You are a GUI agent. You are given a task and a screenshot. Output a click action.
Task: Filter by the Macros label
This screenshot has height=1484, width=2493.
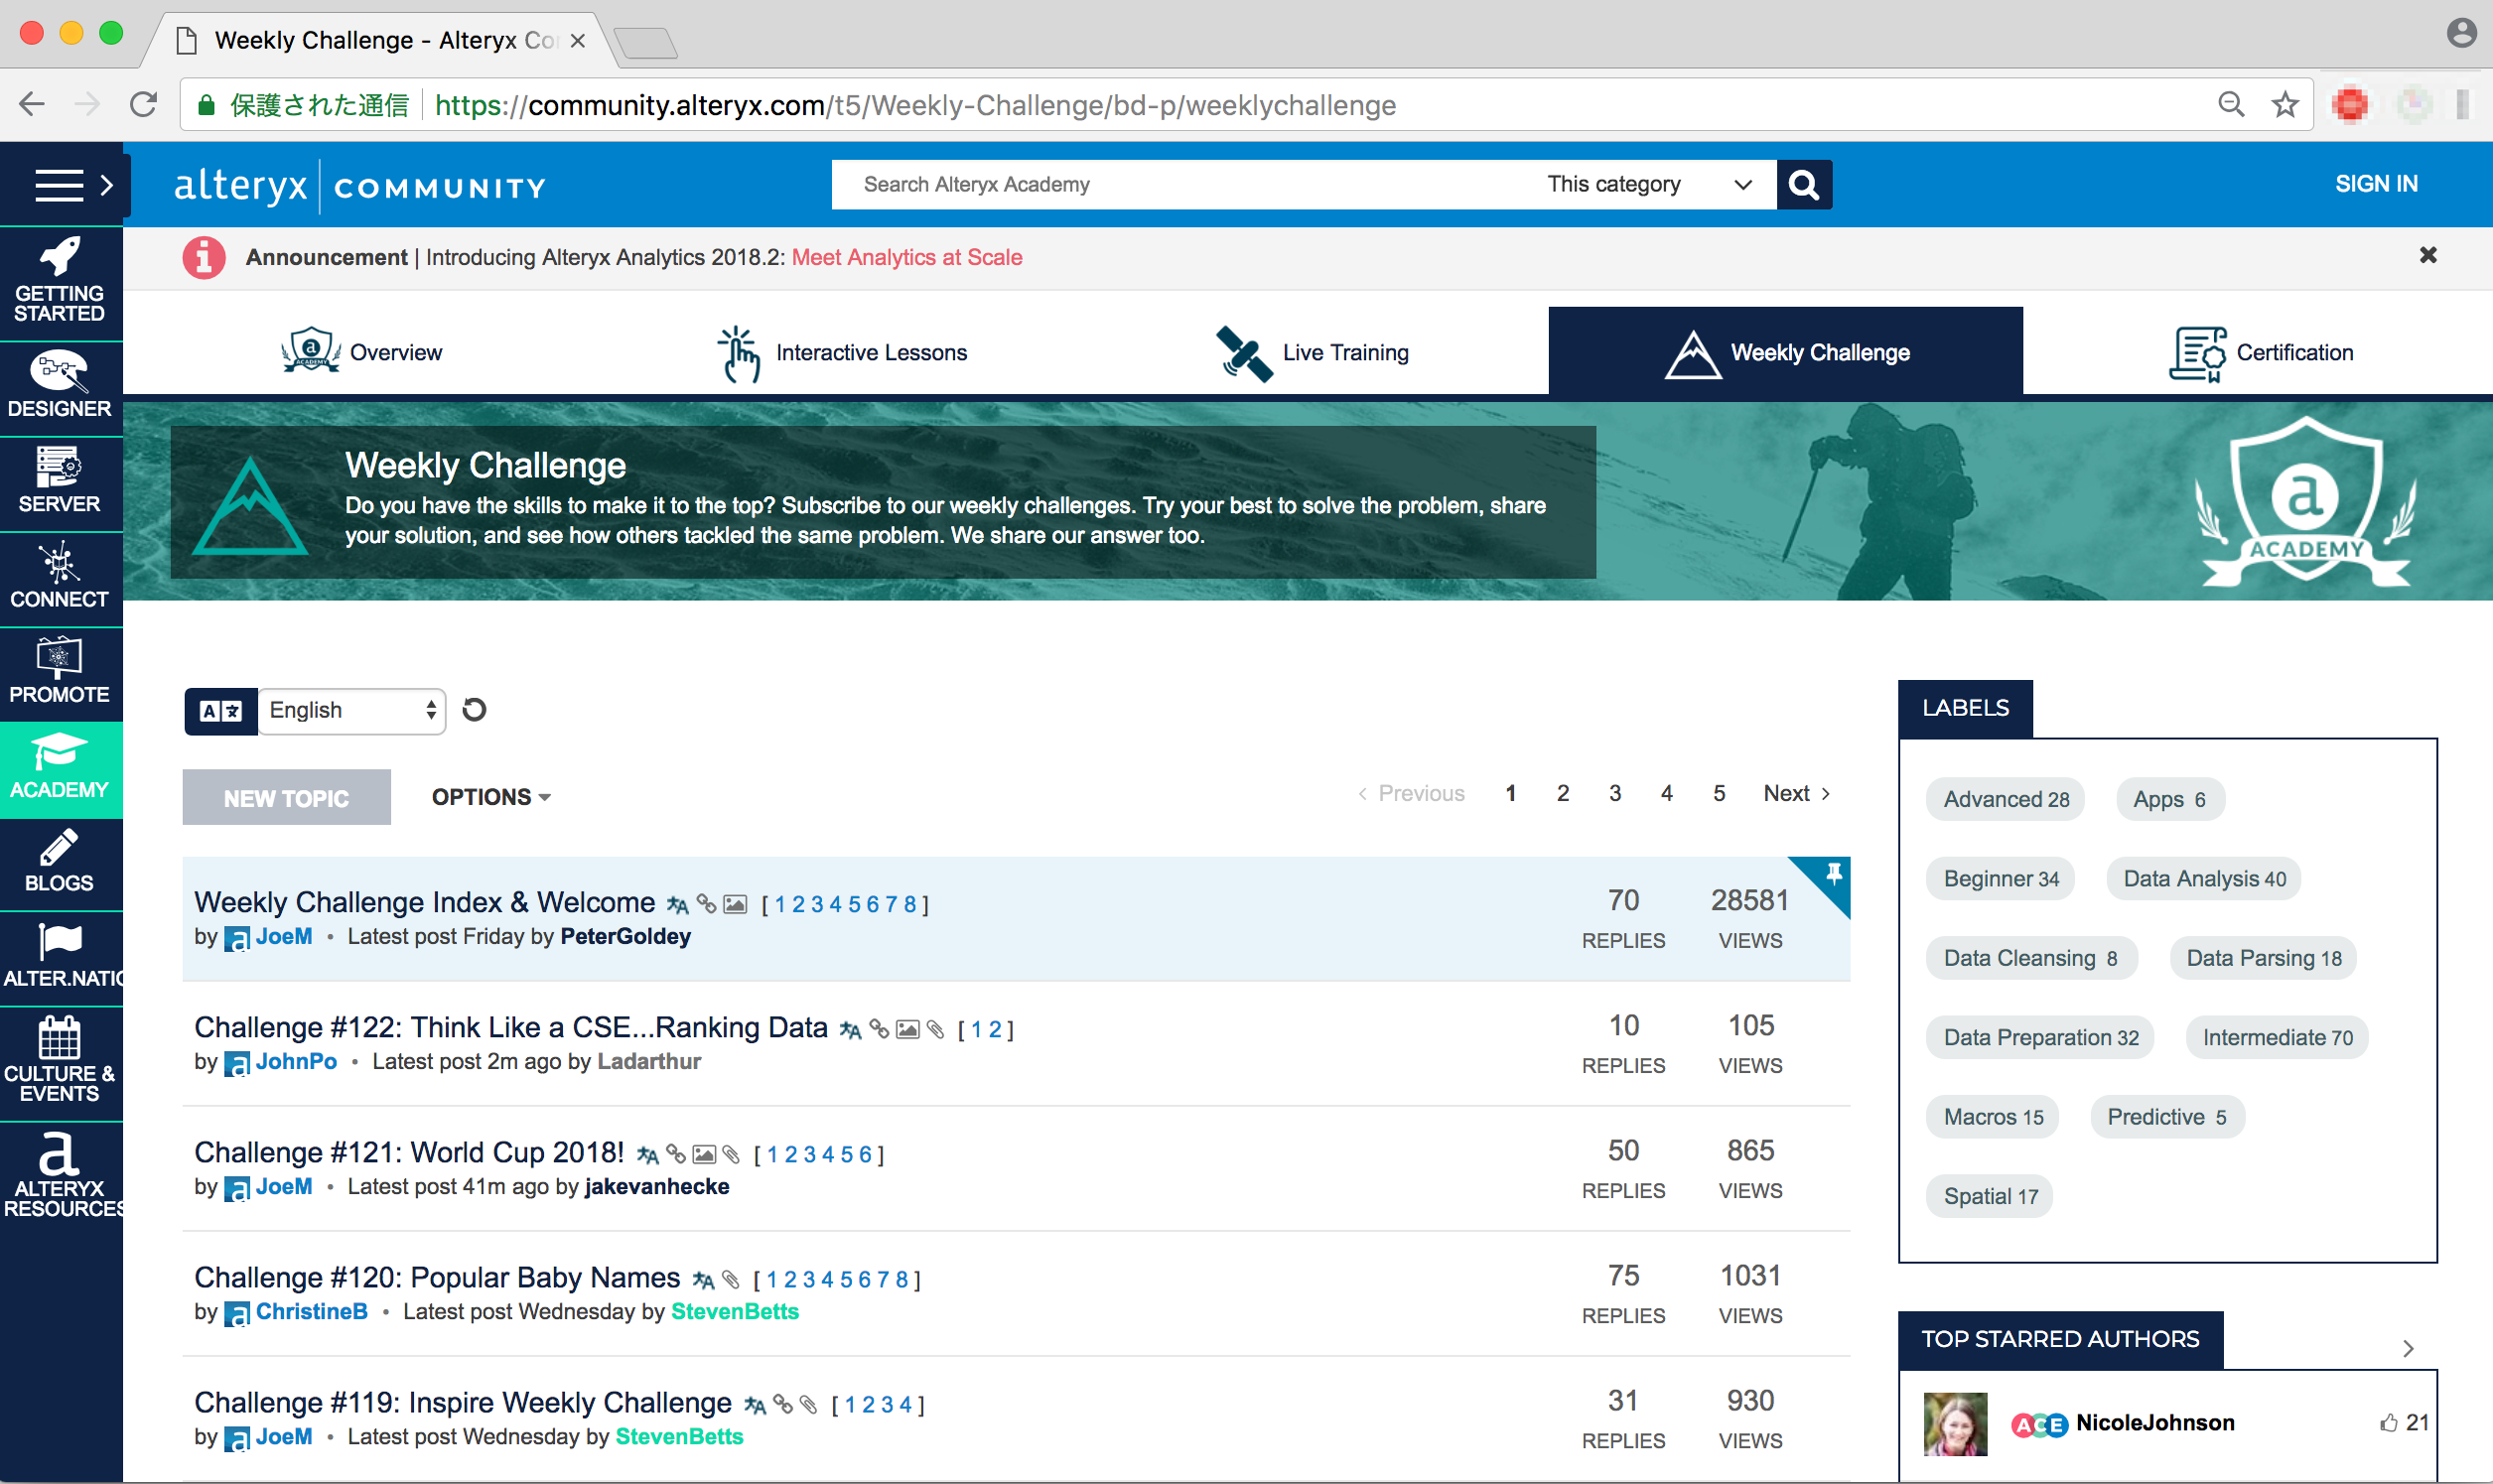[1992, 1117]
